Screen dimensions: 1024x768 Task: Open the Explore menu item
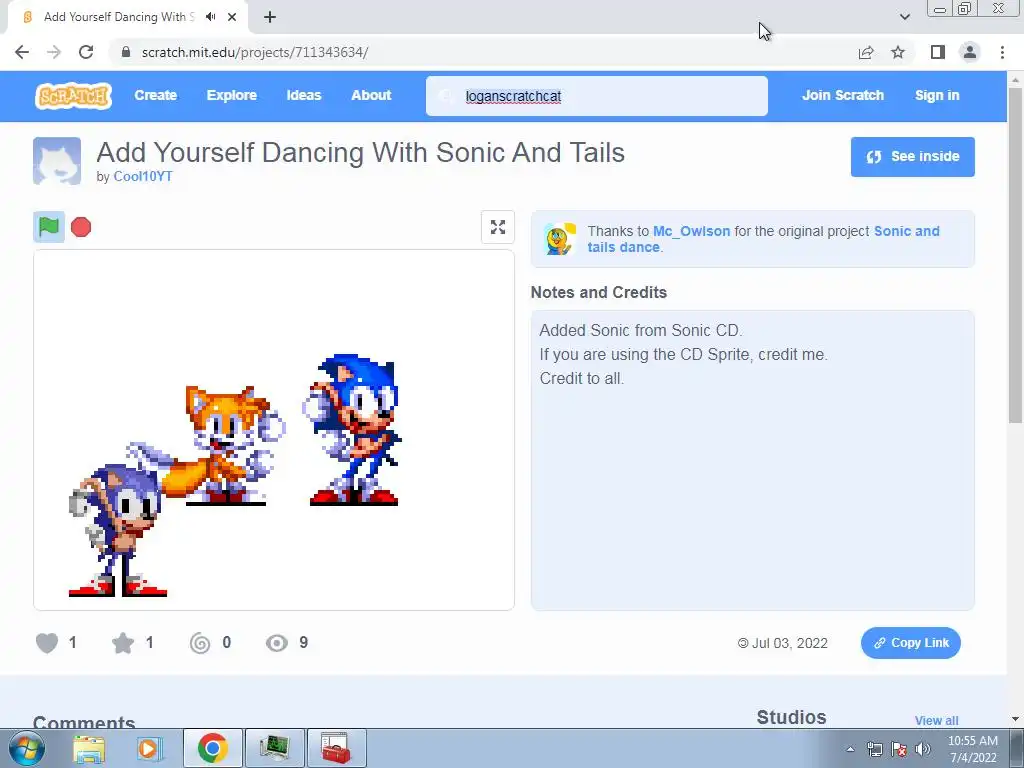click(232, 95)
